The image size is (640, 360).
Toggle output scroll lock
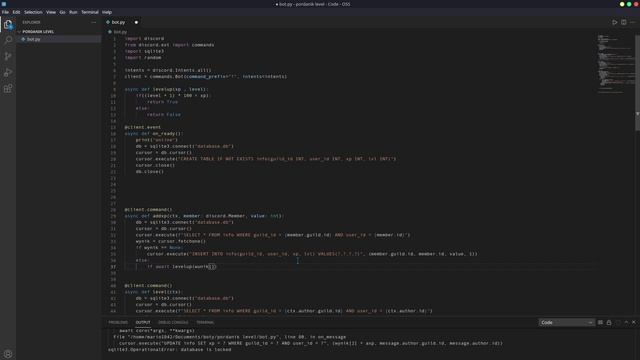(x=609, y=322)
